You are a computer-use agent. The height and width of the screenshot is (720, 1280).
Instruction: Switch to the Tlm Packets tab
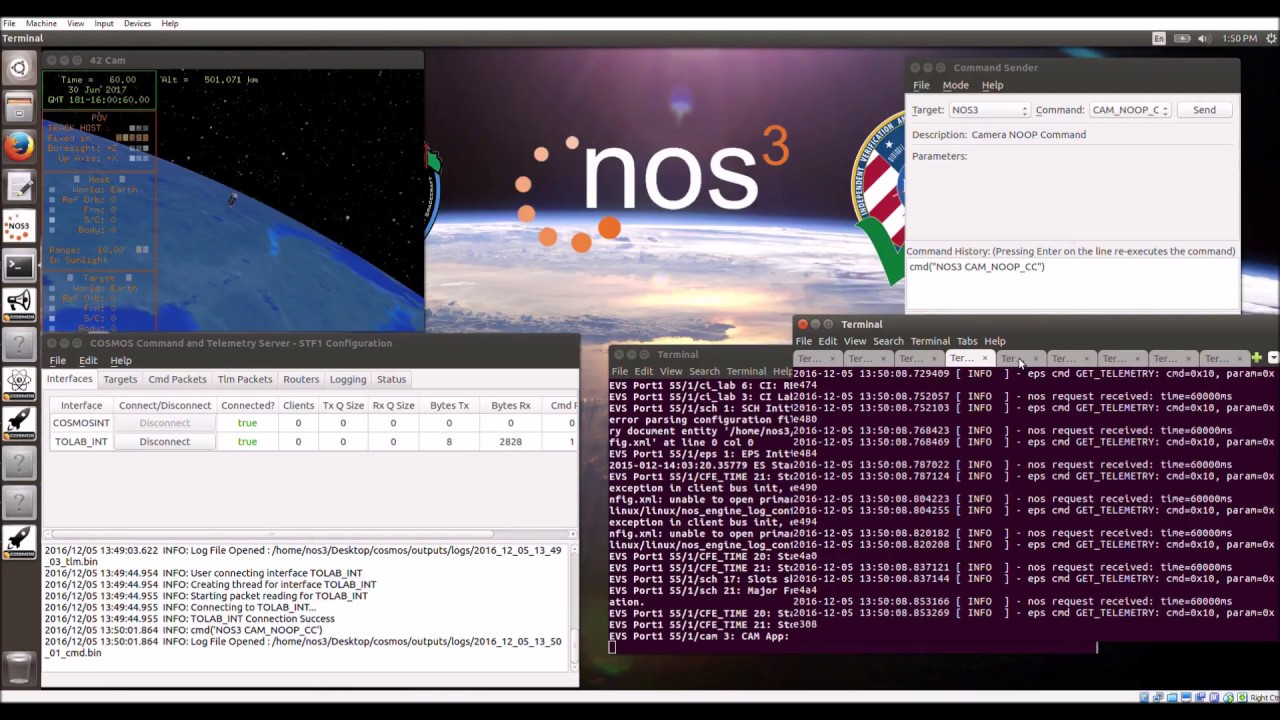tap(245, 379)
